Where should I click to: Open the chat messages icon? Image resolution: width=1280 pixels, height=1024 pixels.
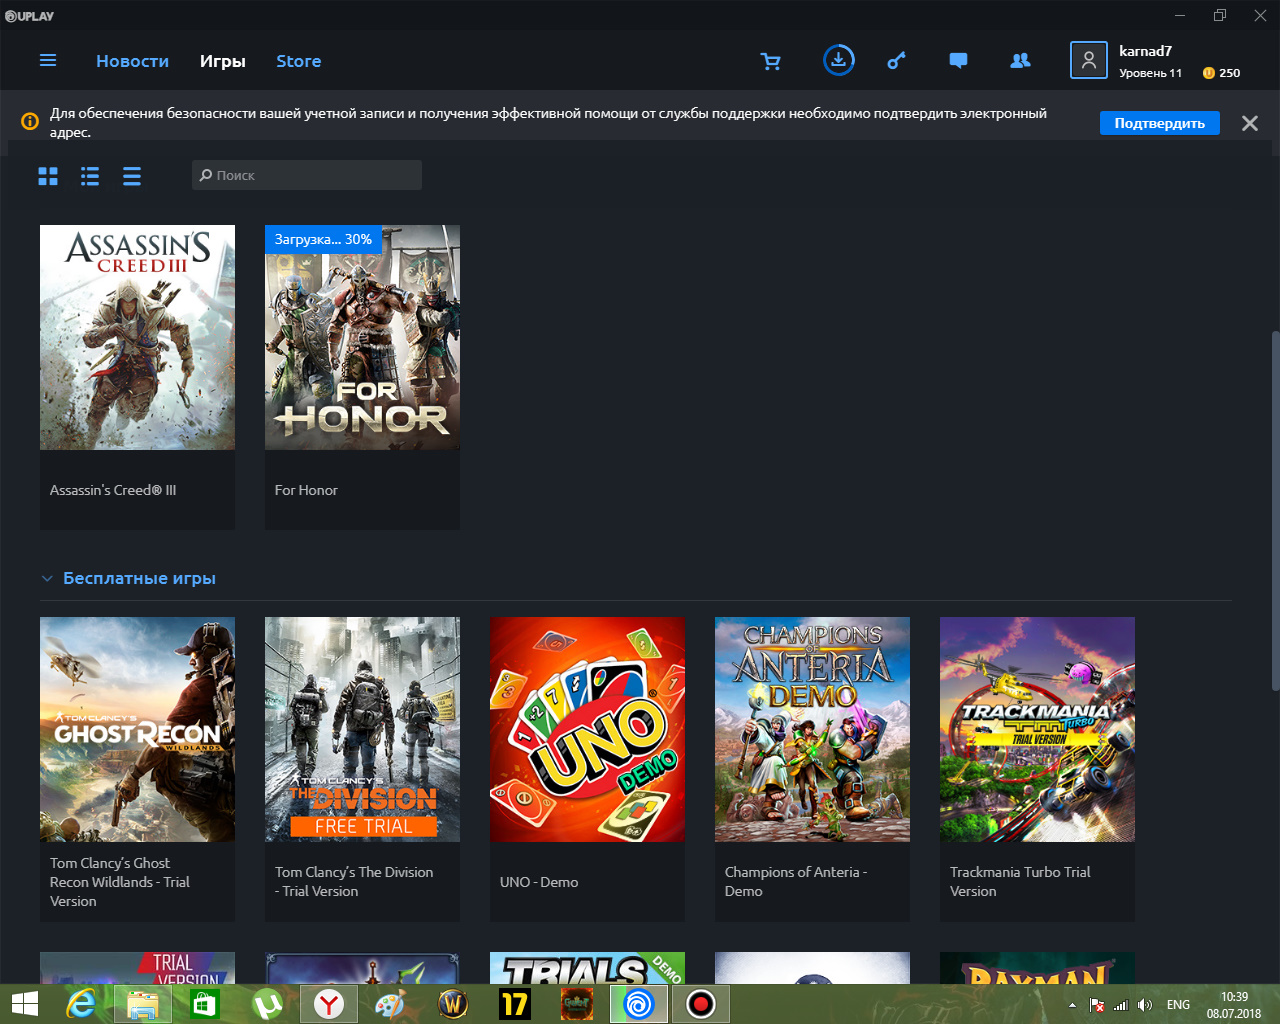tap(958, 61)
